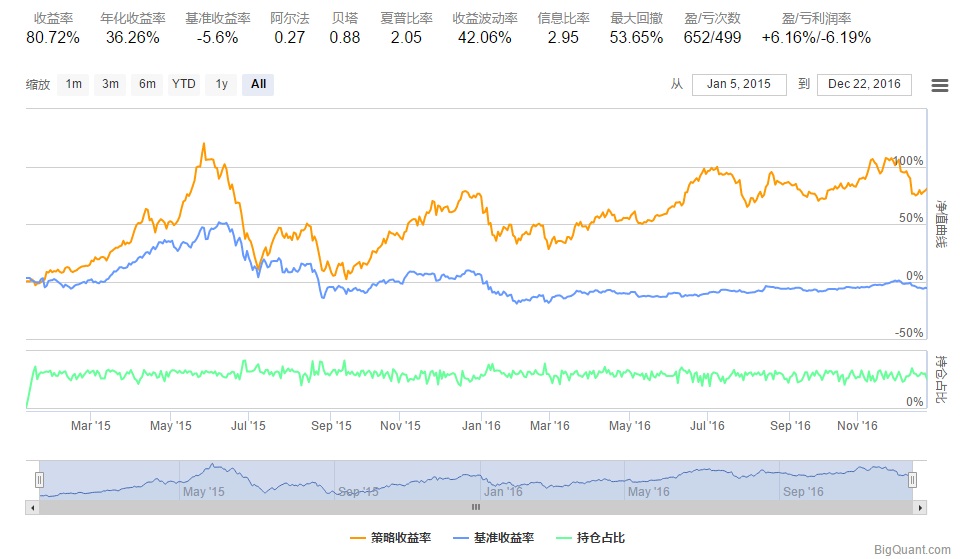Toggle 策略收益率 series in legend
Screen dimensions: 960x559
tap(391, 538)
